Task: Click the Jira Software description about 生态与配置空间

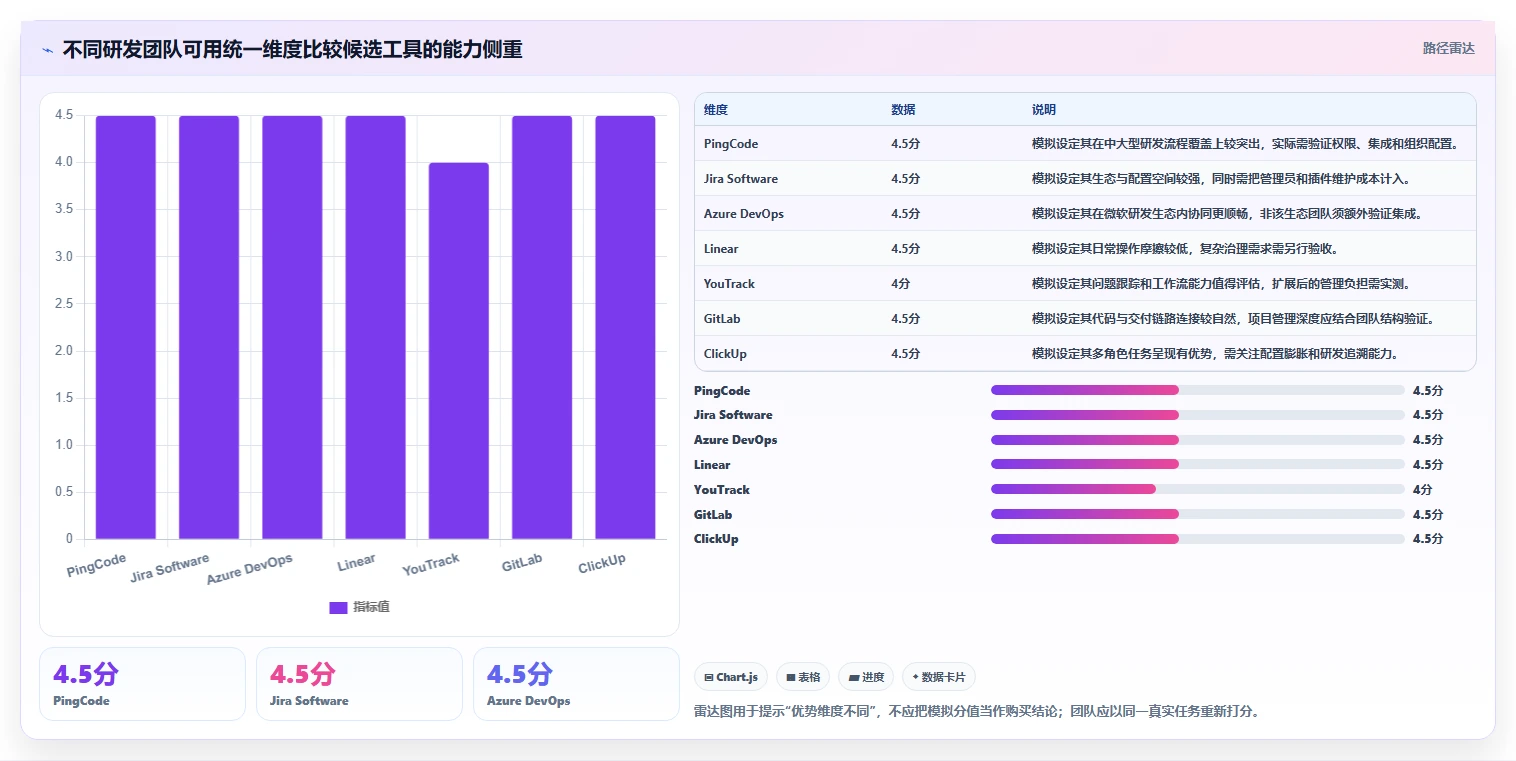Action: (1221, 179)
